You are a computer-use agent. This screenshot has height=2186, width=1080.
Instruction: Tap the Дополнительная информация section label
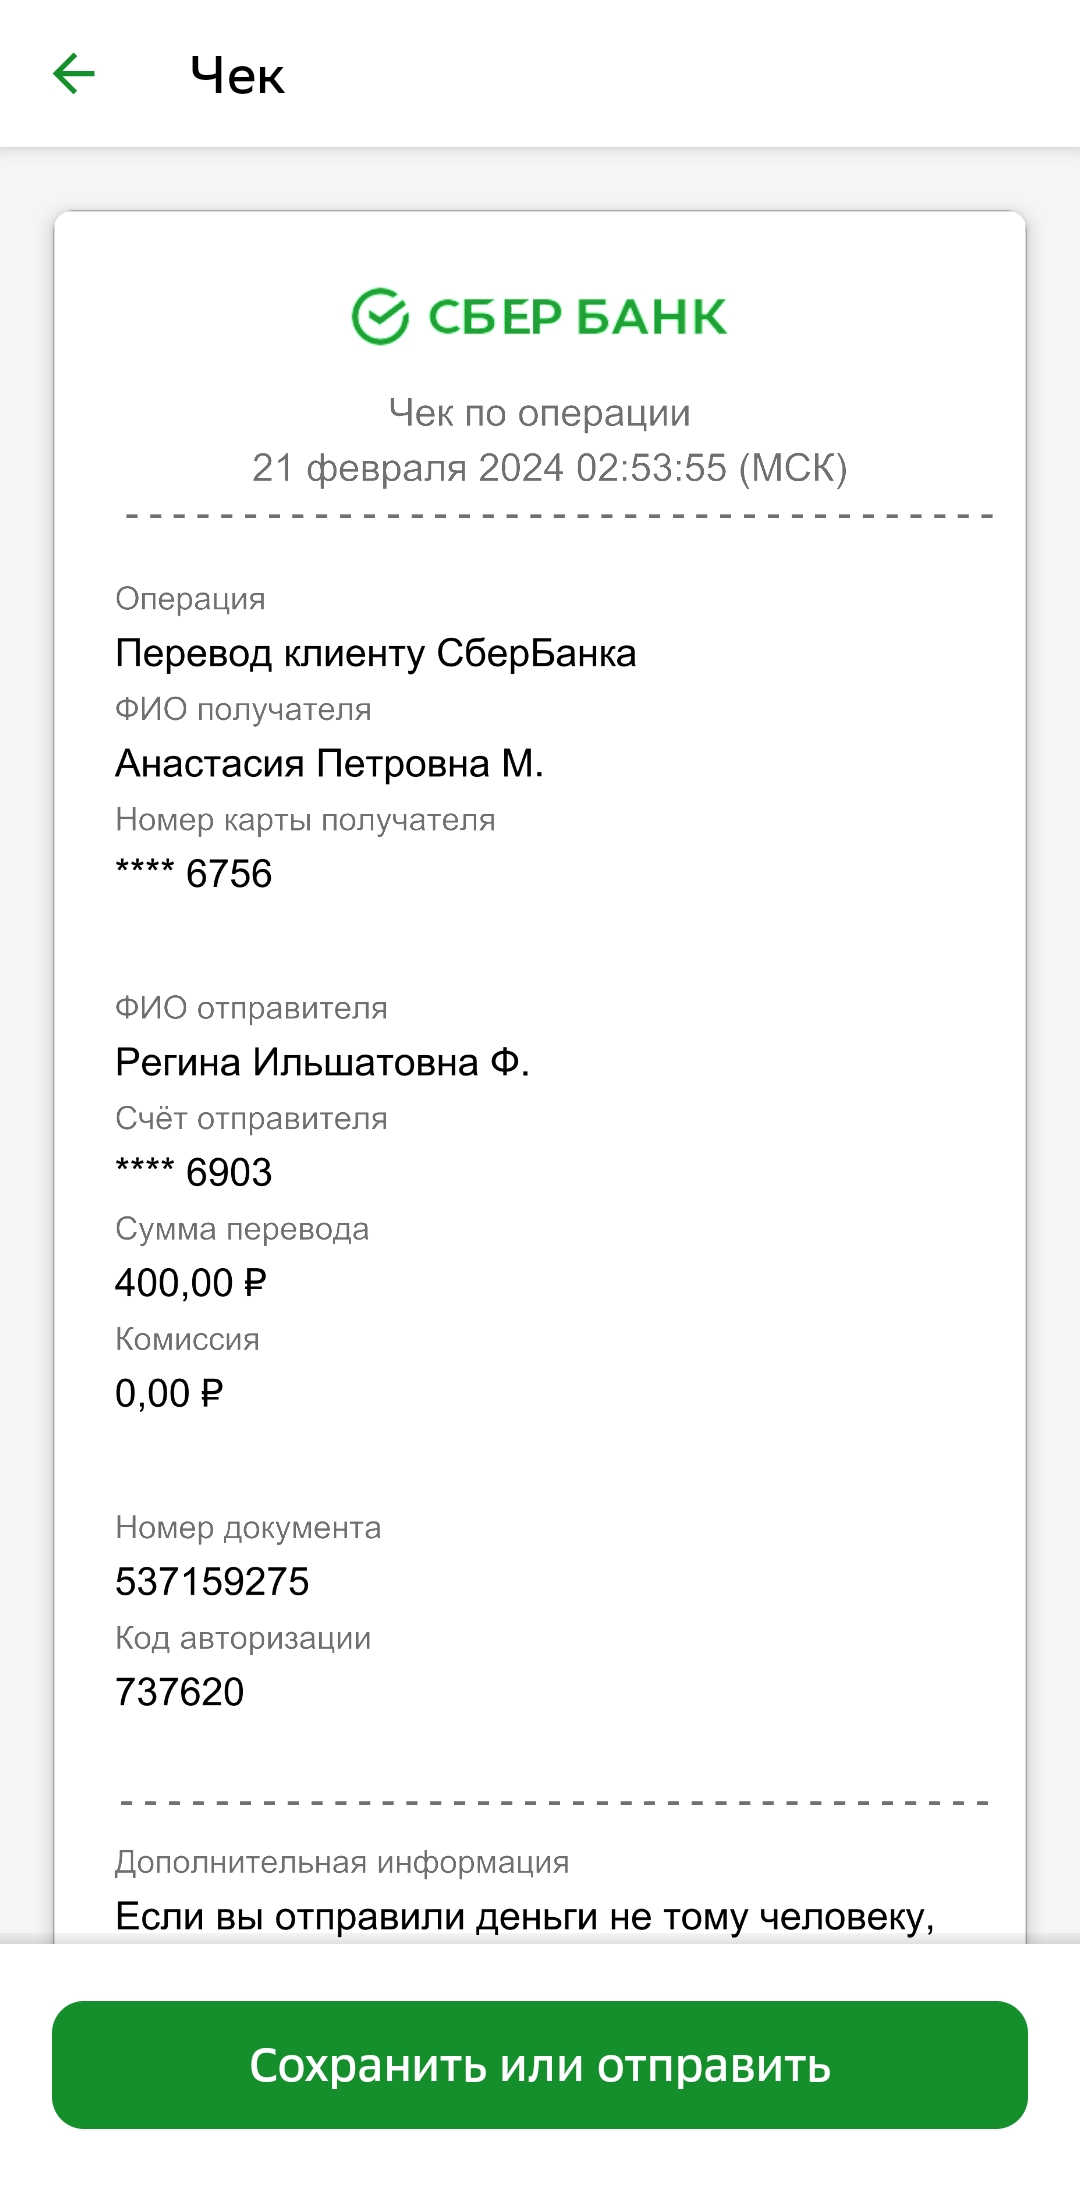coord(342,1862)
